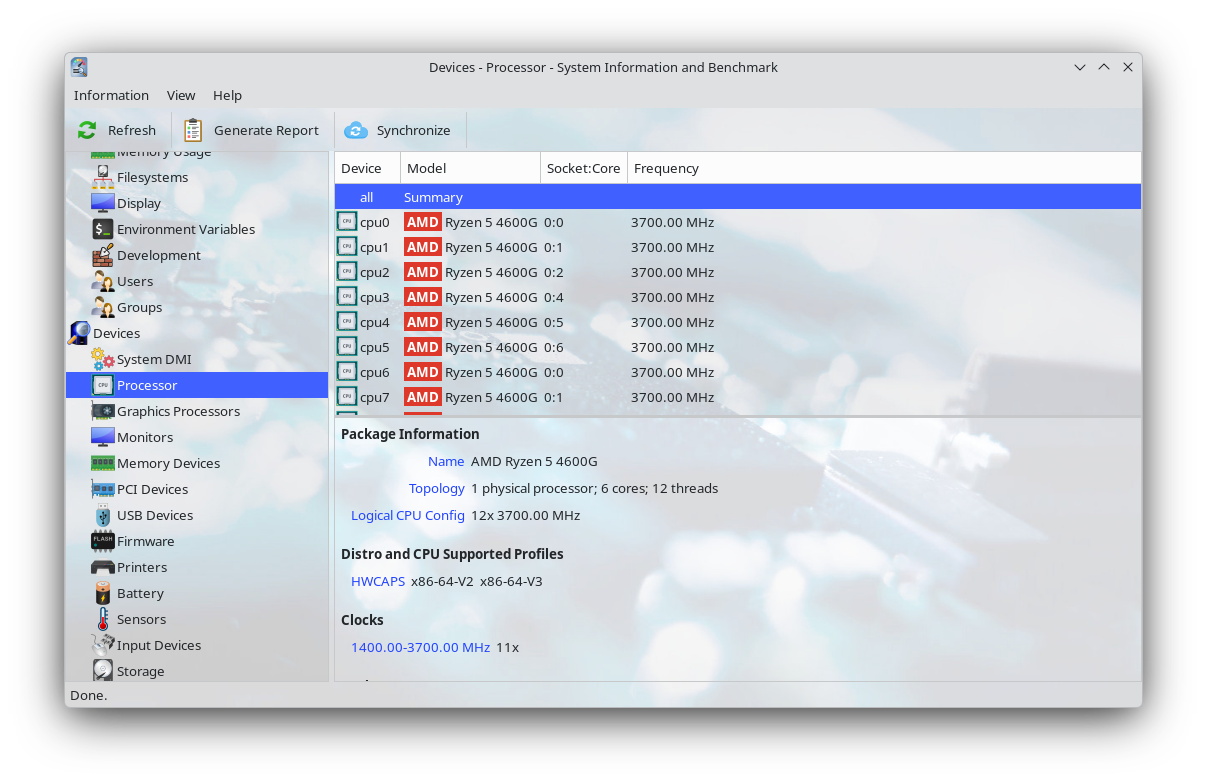Open the Sensors thermometer icon

tap(103, 619)
